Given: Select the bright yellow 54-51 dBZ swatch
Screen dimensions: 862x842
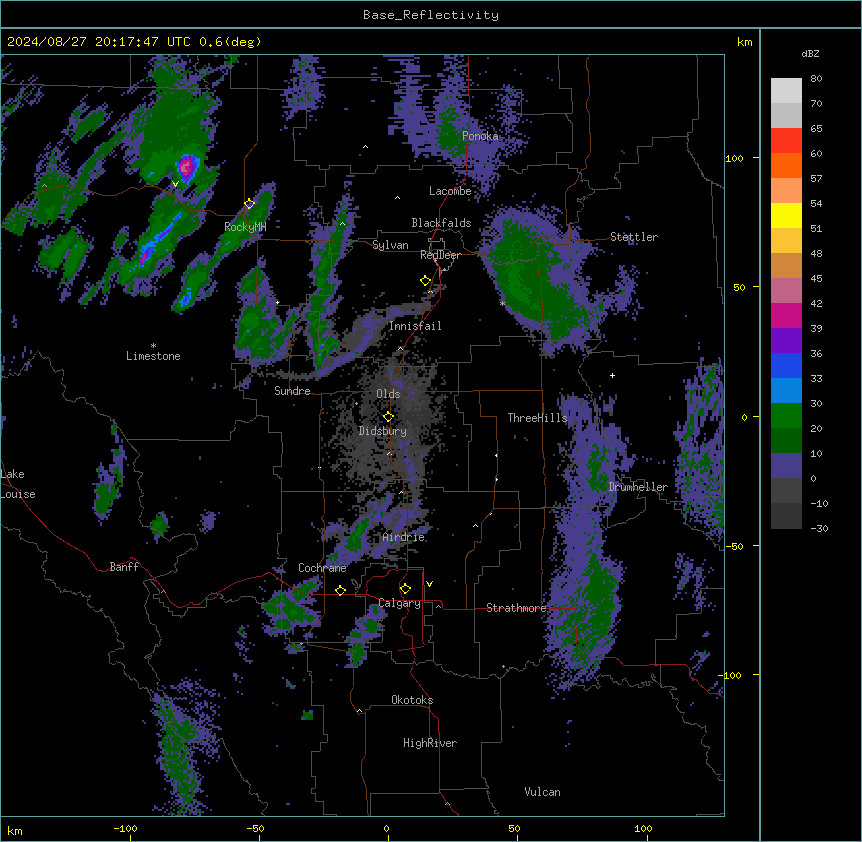Looking at the screenshot, I should [x=786, y=215].
